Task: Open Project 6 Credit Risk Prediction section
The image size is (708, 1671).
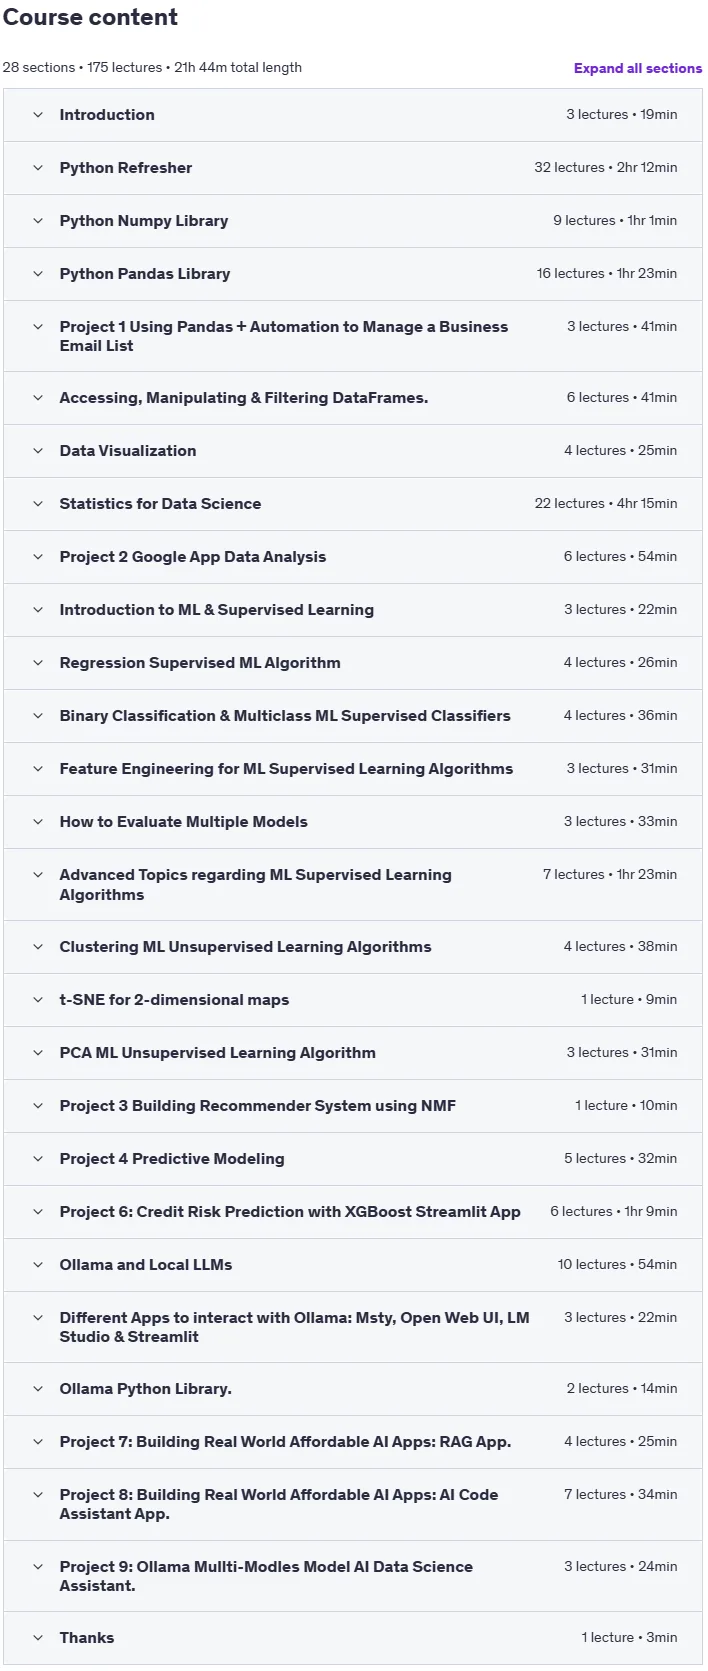Action: 353,1212
